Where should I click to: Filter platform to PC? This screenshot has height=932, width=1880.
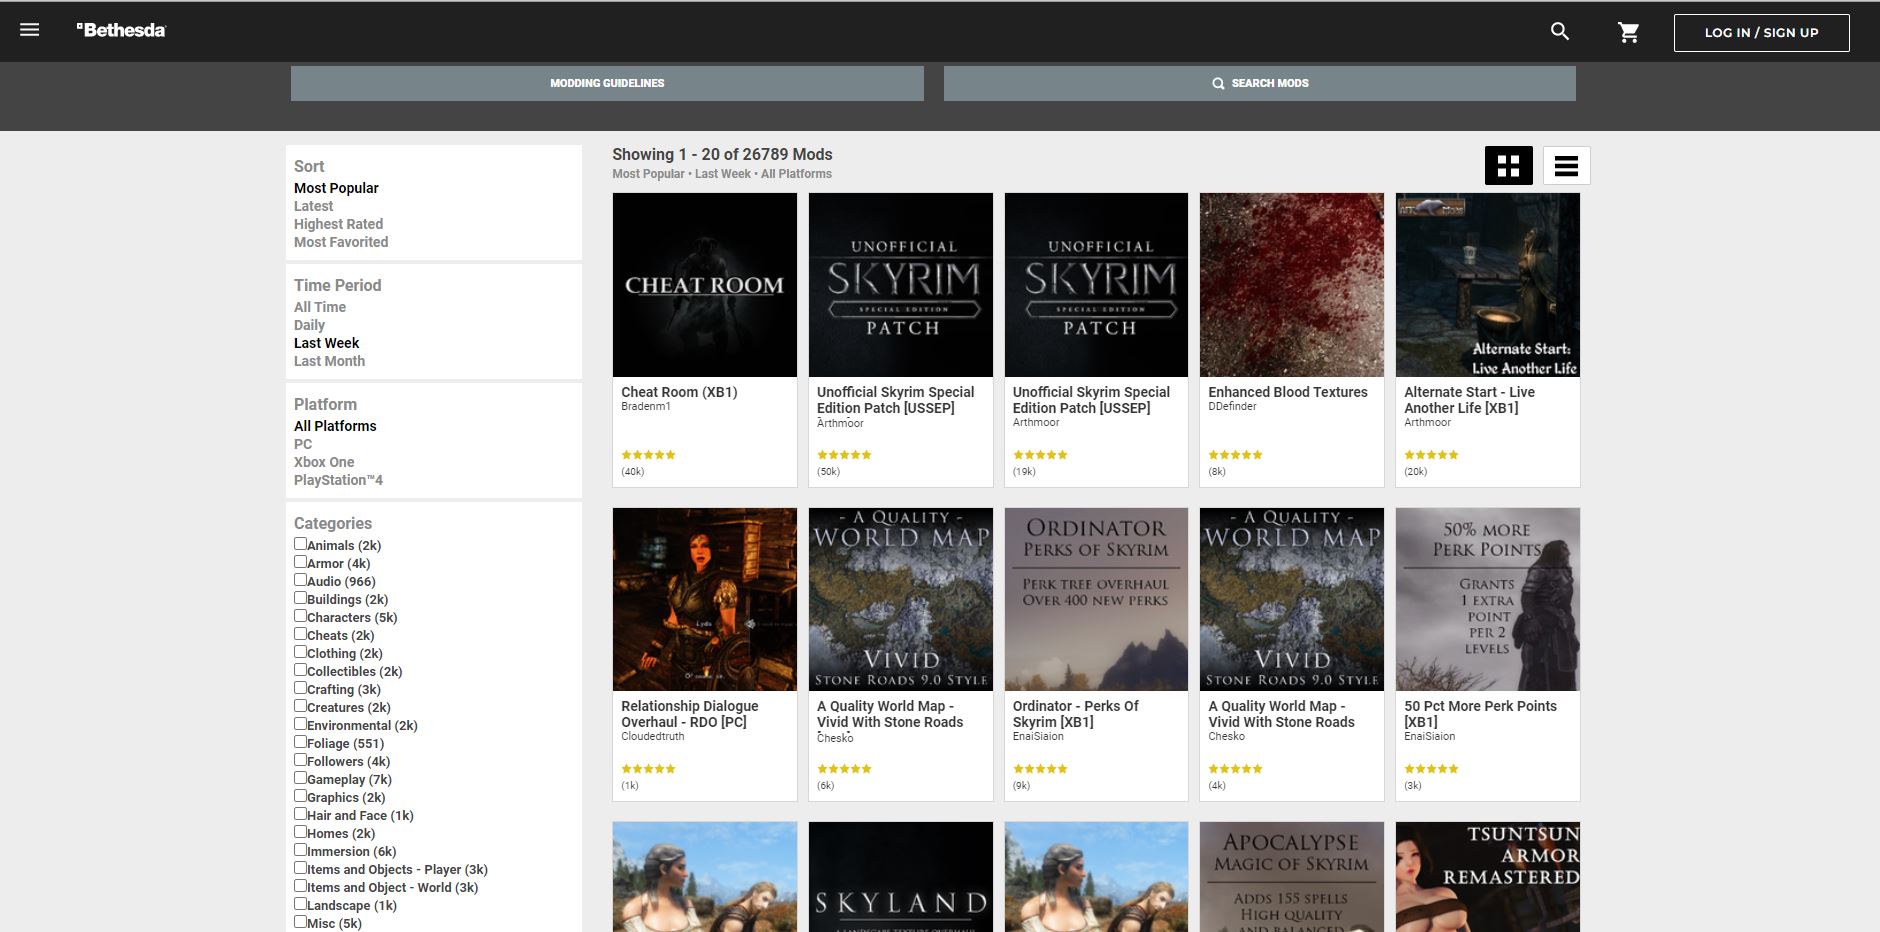coord(303,444)
